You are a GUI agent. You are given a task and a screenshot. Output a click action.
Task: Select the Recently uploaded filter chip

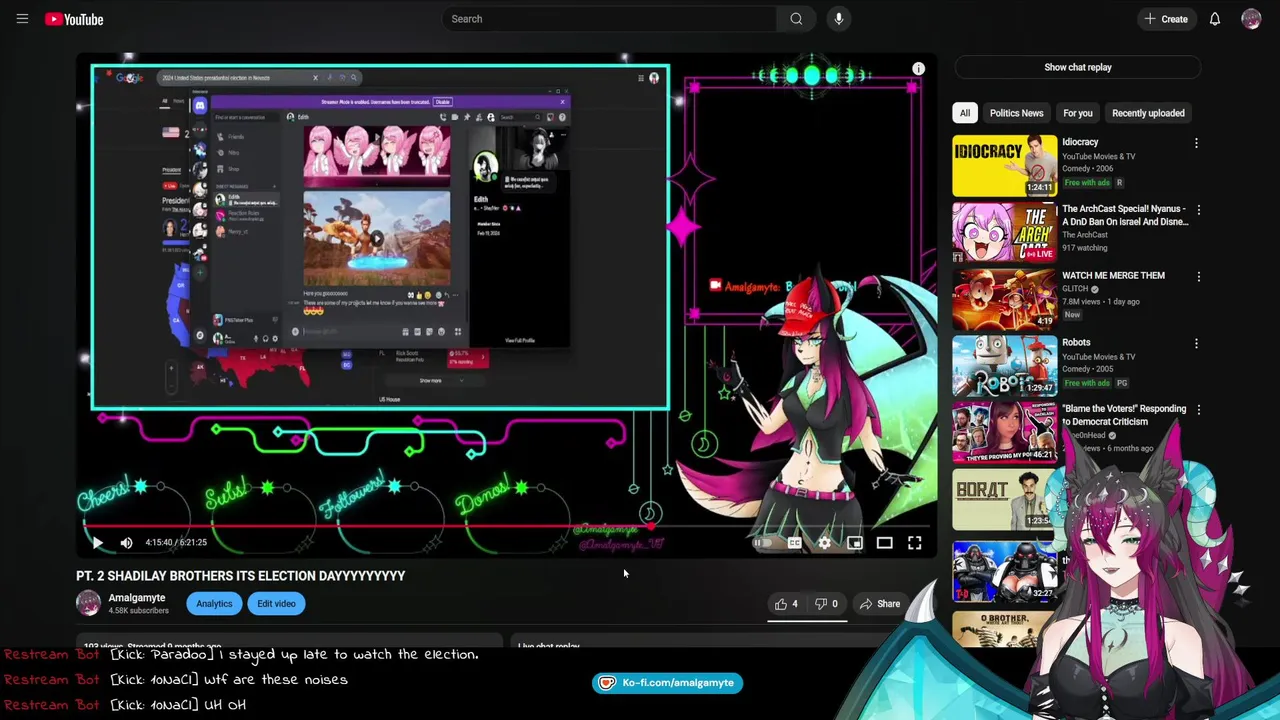coord(1148,113)
